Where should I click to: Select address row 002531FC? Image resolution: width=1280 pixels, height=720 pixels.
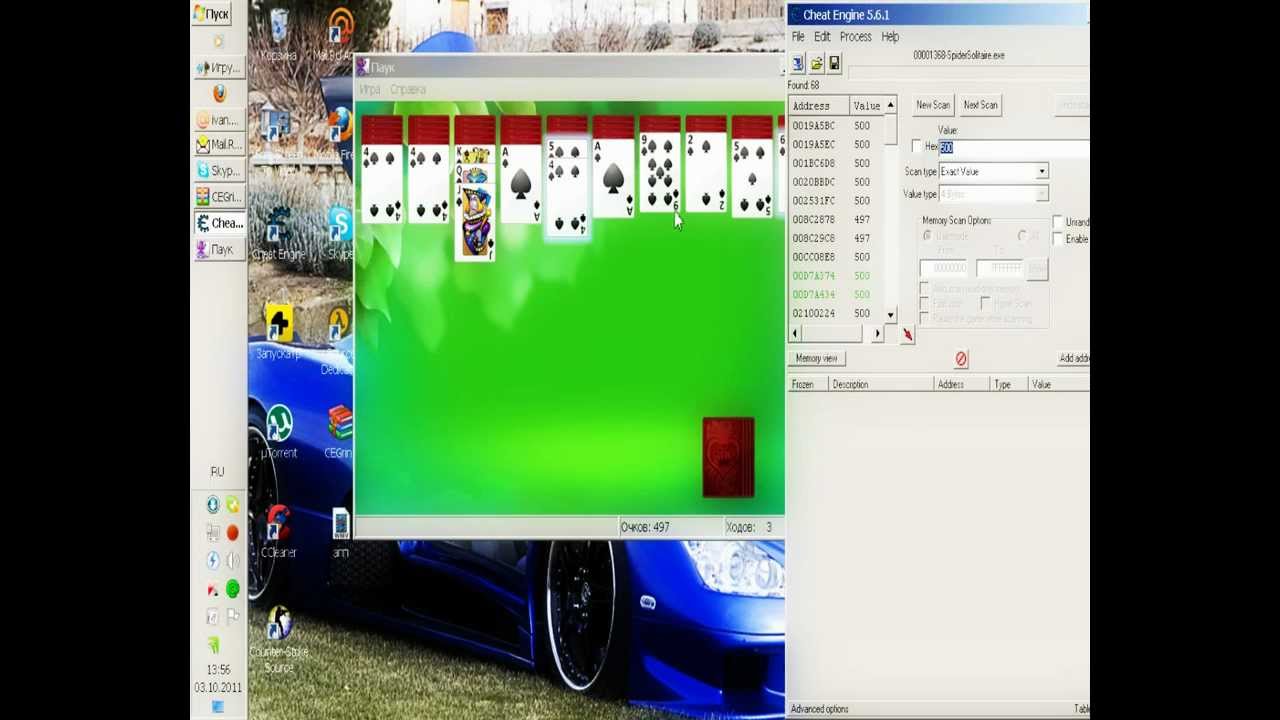[837, 201]
